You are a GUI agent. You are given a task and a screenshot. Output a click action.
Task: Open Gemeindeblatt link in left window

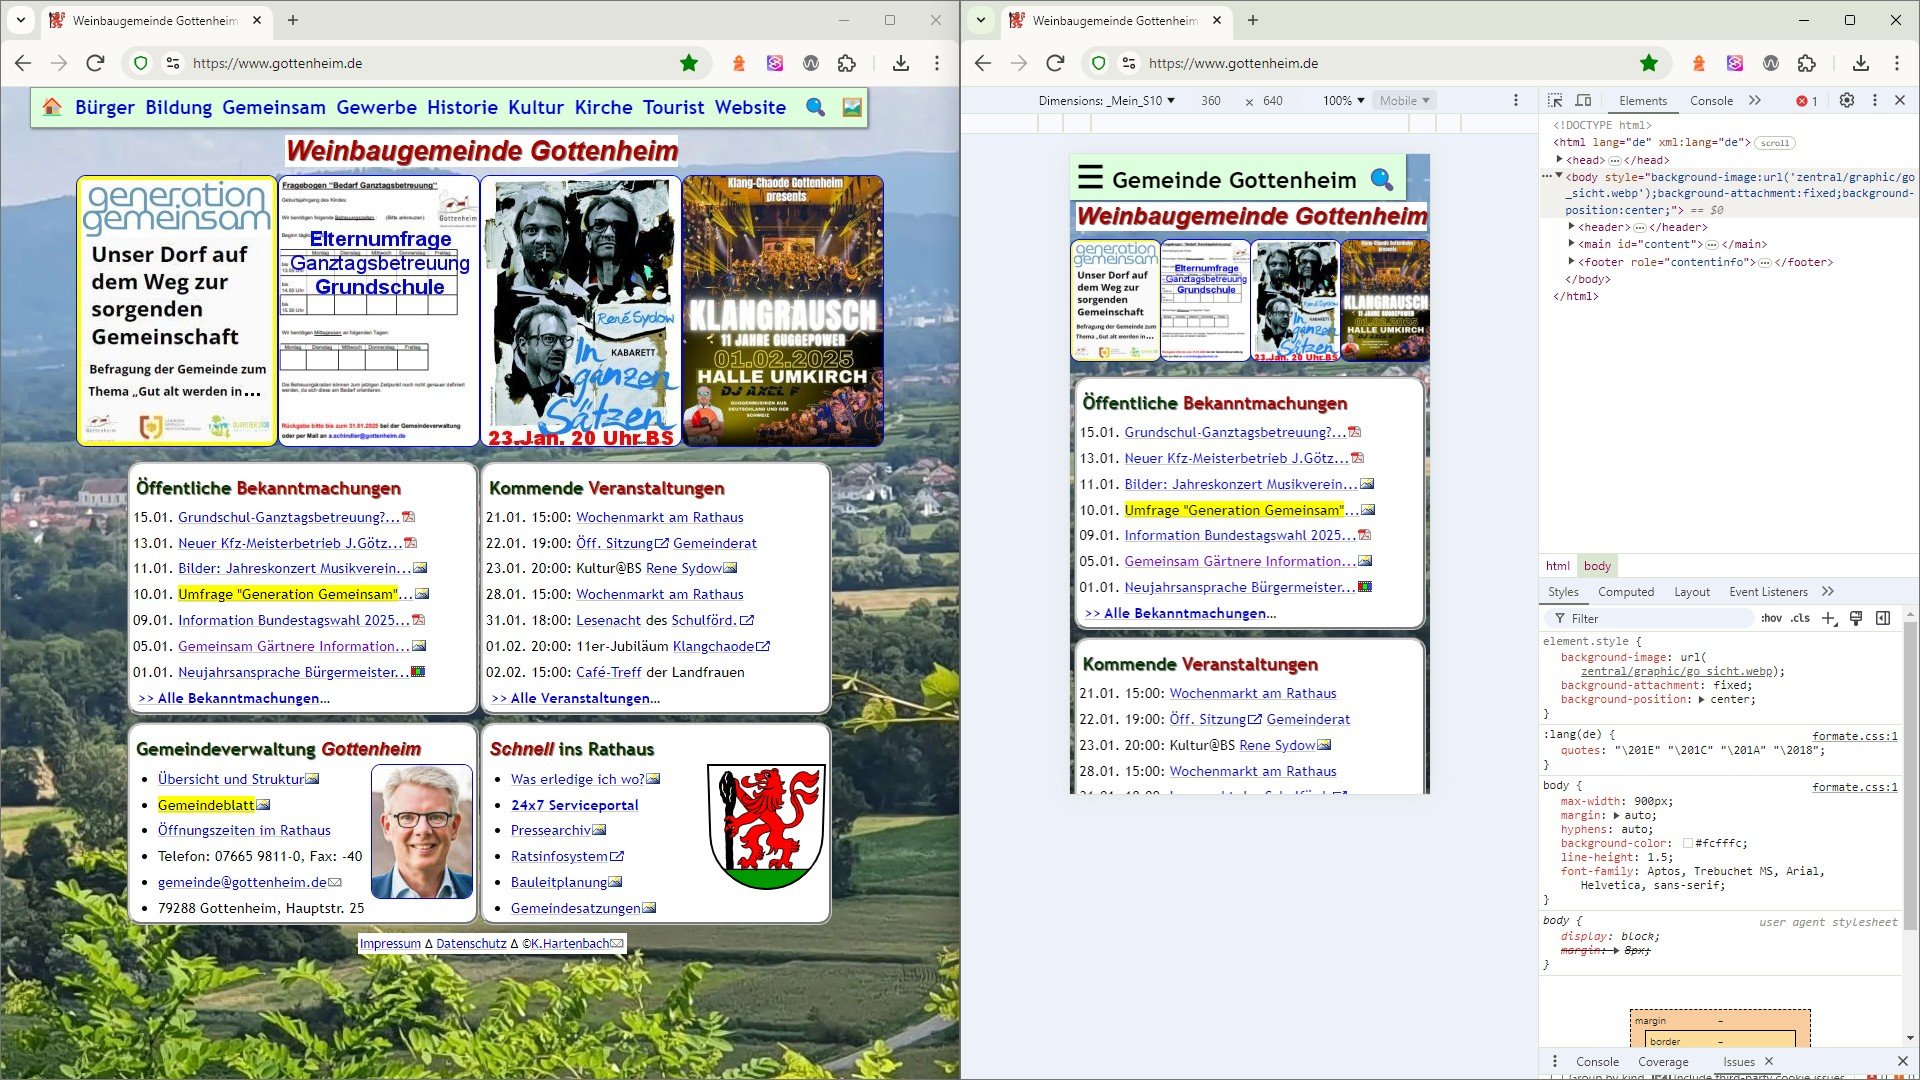tap(206, 804)
